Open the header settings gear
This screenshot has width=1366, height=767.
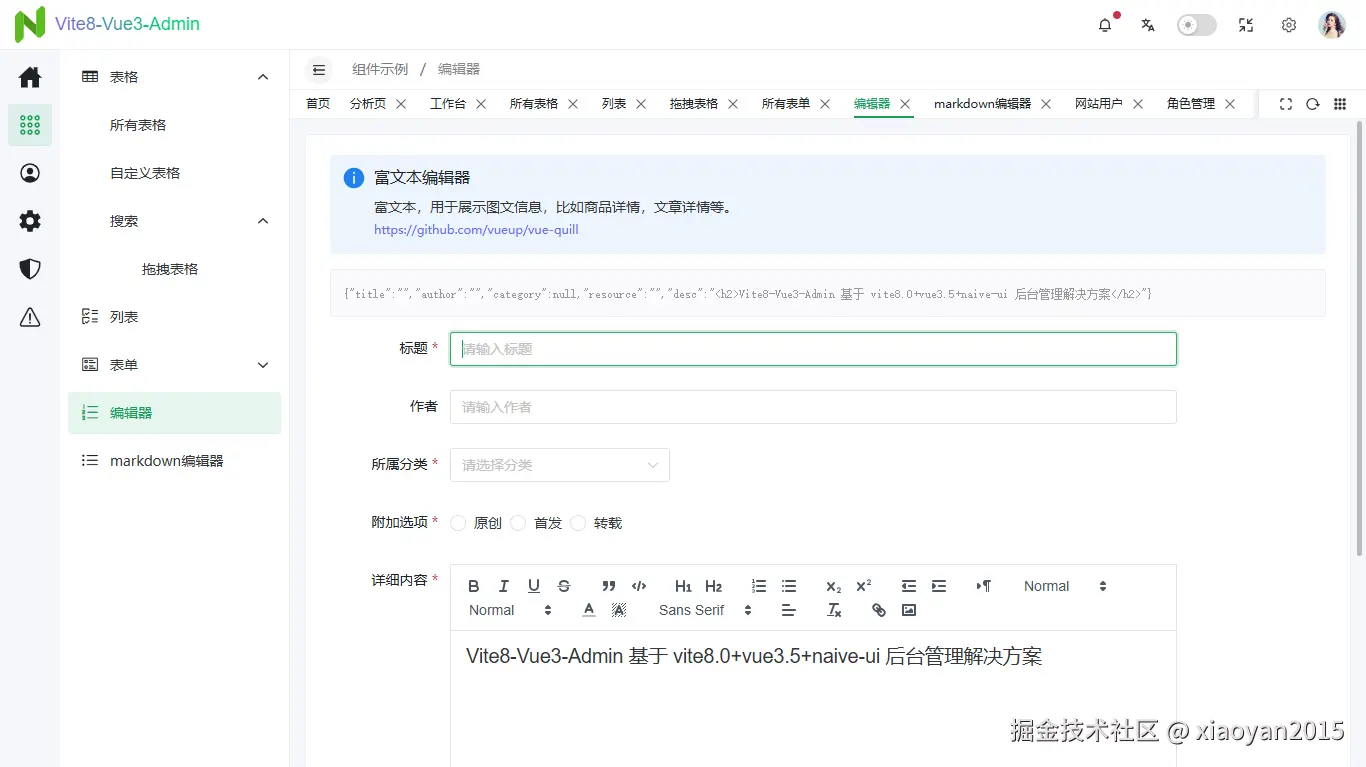point(1289,25)
